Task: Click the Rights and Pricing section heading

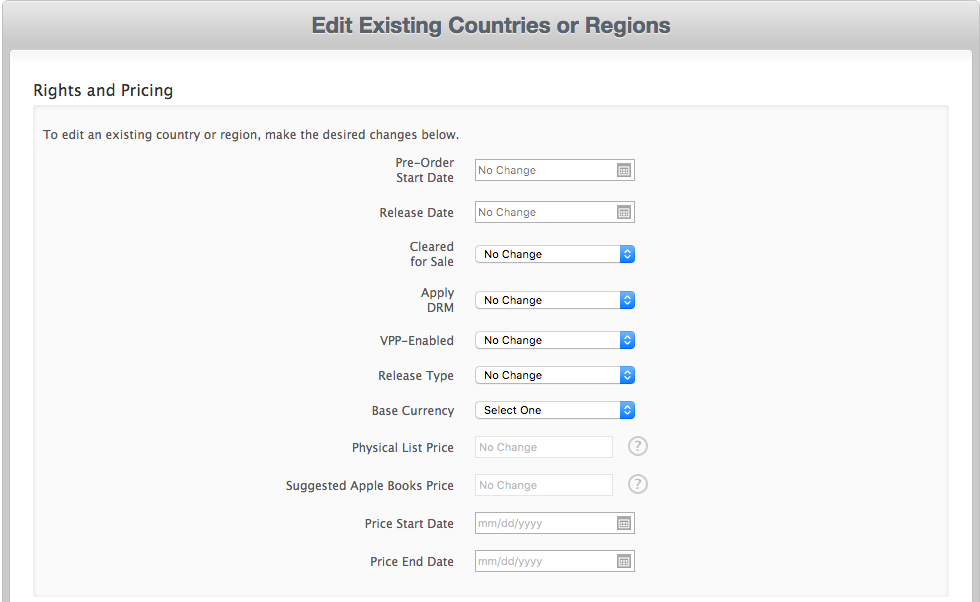Action: click(103, 90)
